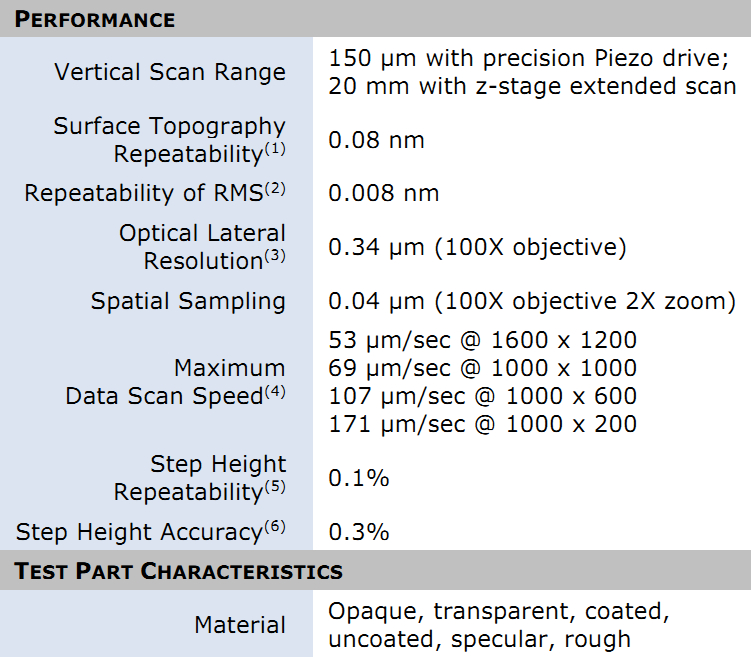The image size is (751, 657).
Task: Select the 0.1% step height repeatability value
Action: coord(358,478)
